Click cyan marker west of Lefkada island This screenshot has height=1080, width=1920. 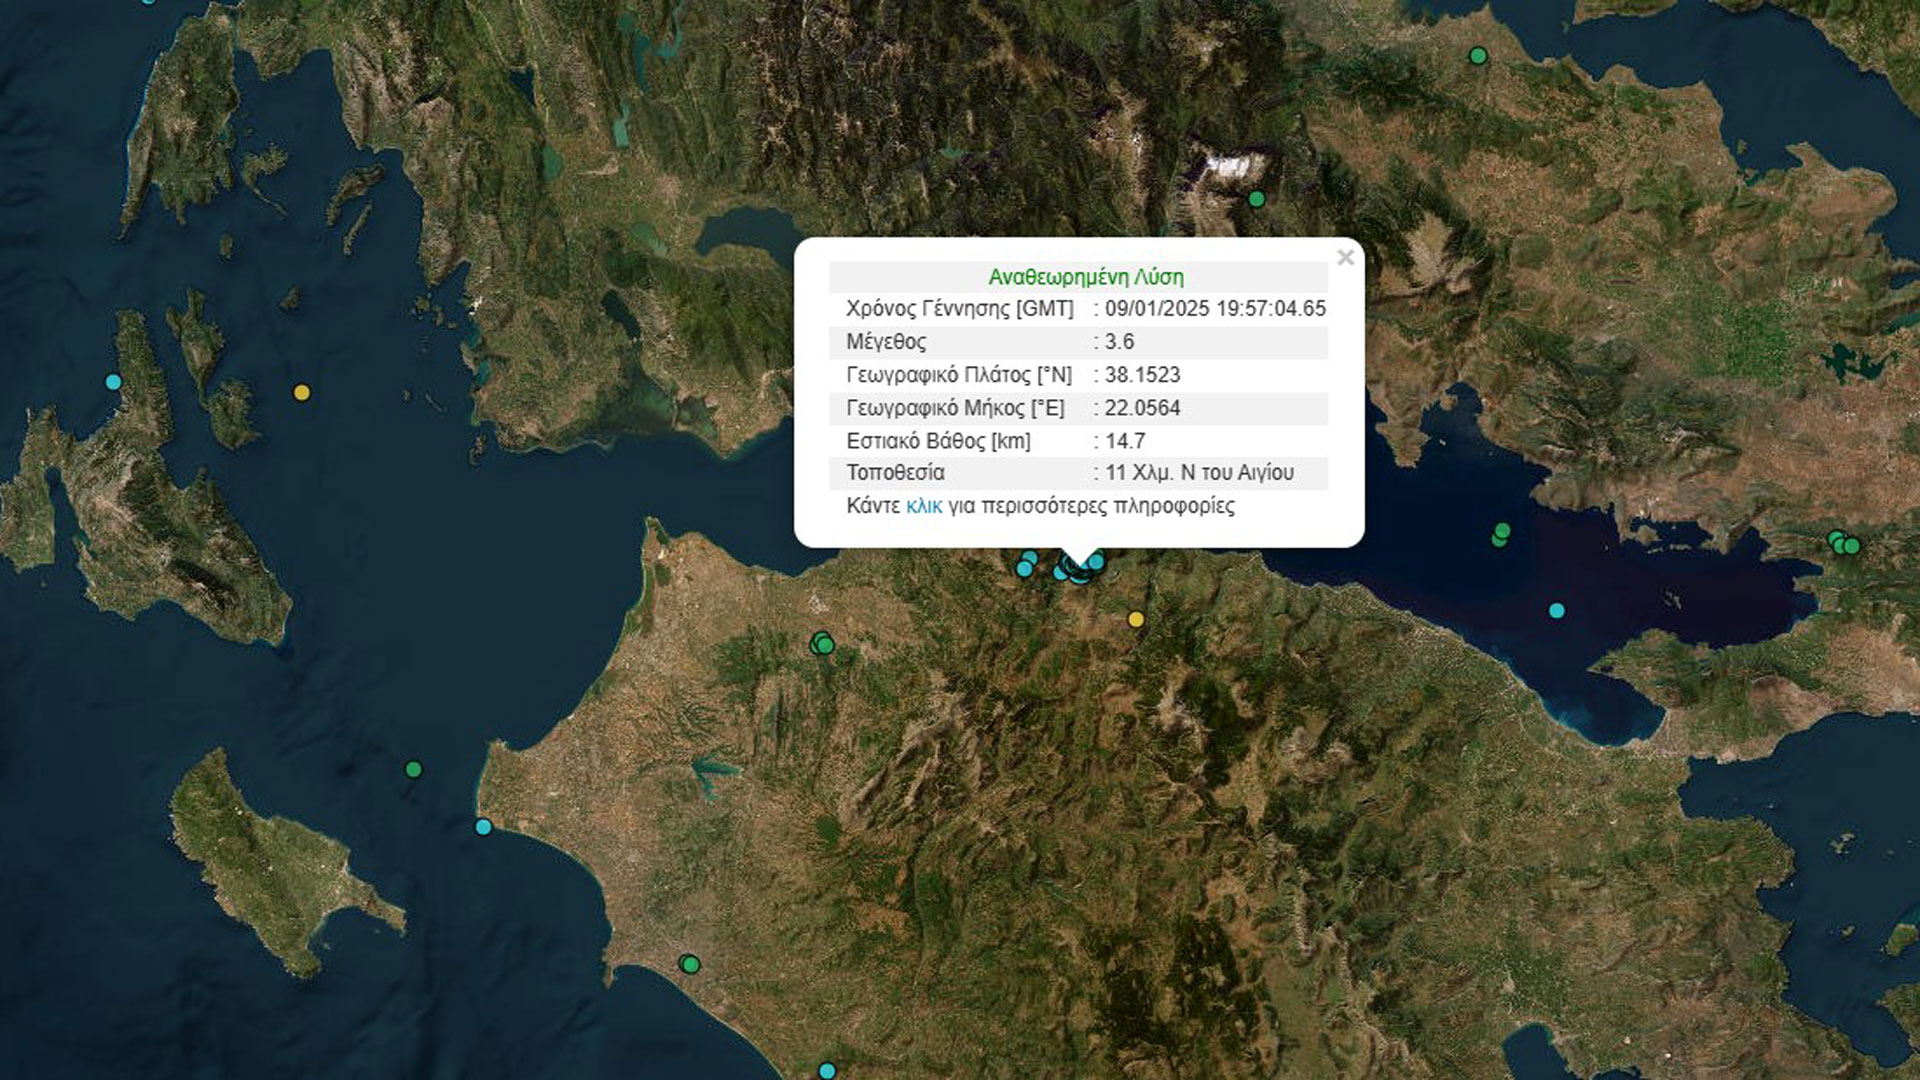113,382
